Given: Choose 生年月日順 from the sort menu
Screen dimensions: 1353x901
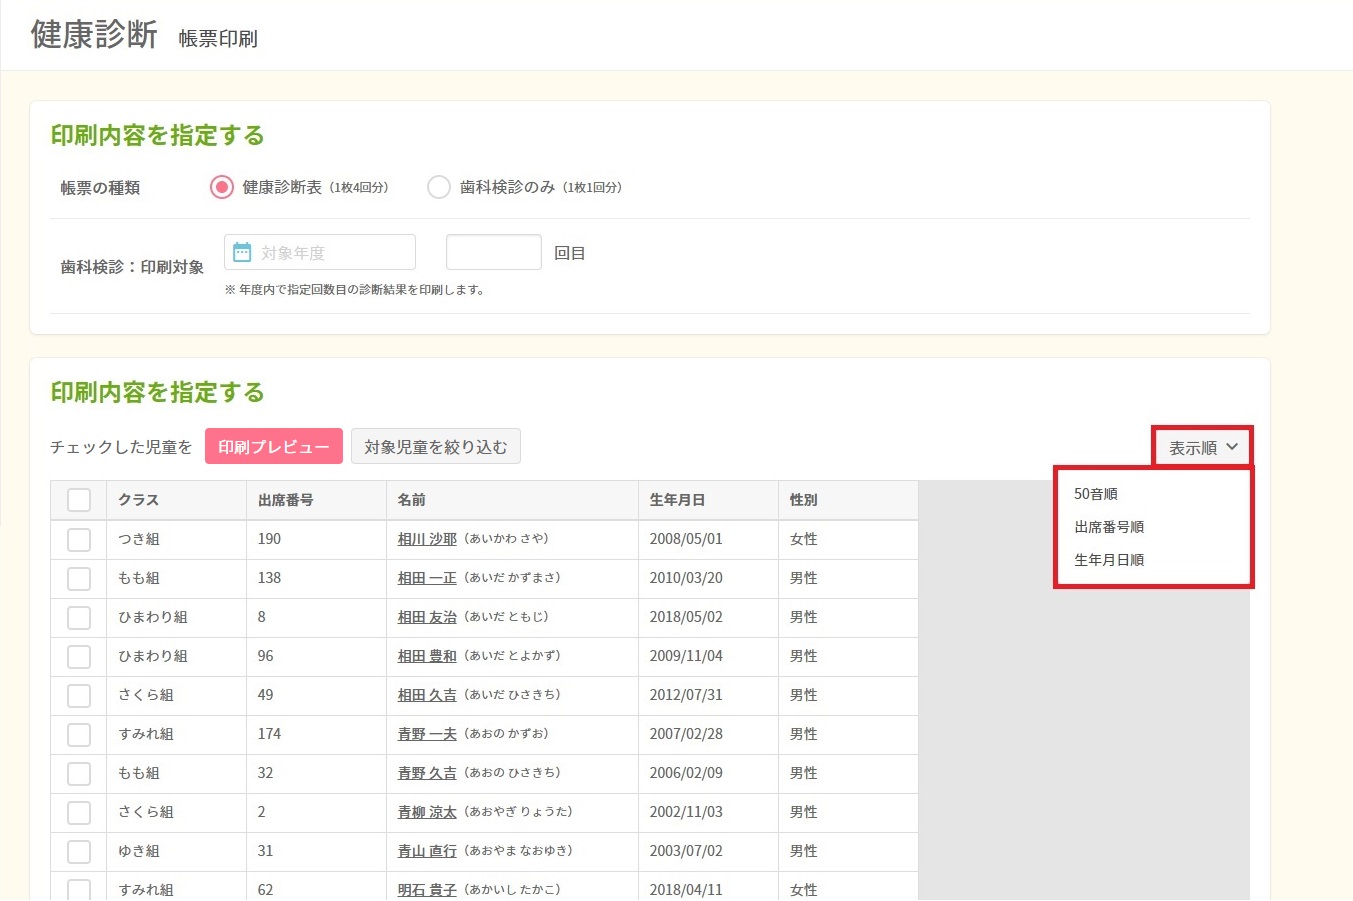Looking at the screenshot, I should (x=1109, y=560).
